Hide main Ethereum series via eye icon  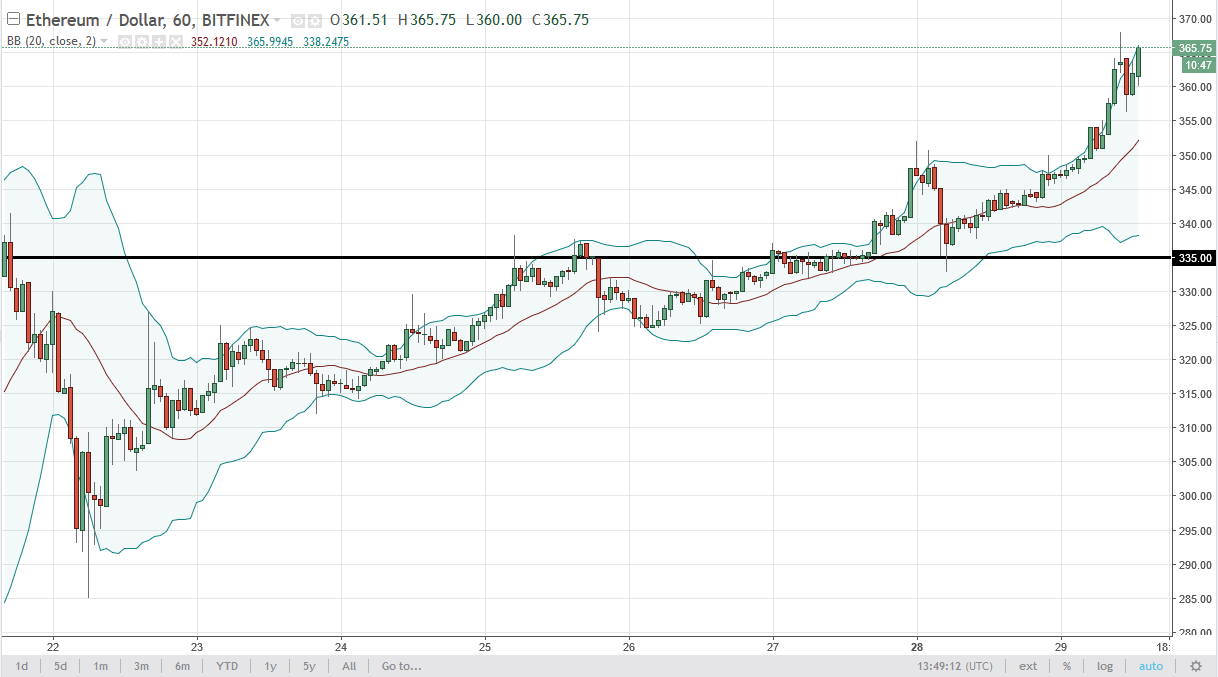click(297, 21)
